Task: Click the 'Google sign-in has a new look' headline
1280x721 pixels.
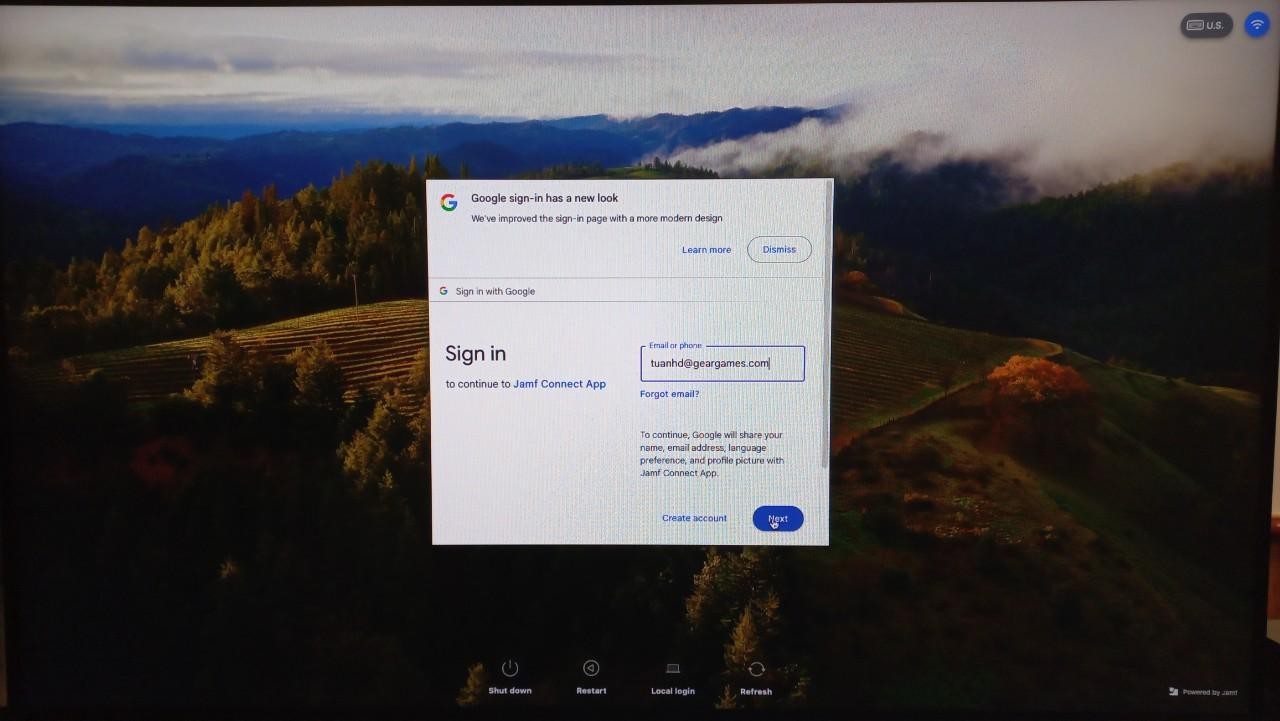Action: (544, 198)
